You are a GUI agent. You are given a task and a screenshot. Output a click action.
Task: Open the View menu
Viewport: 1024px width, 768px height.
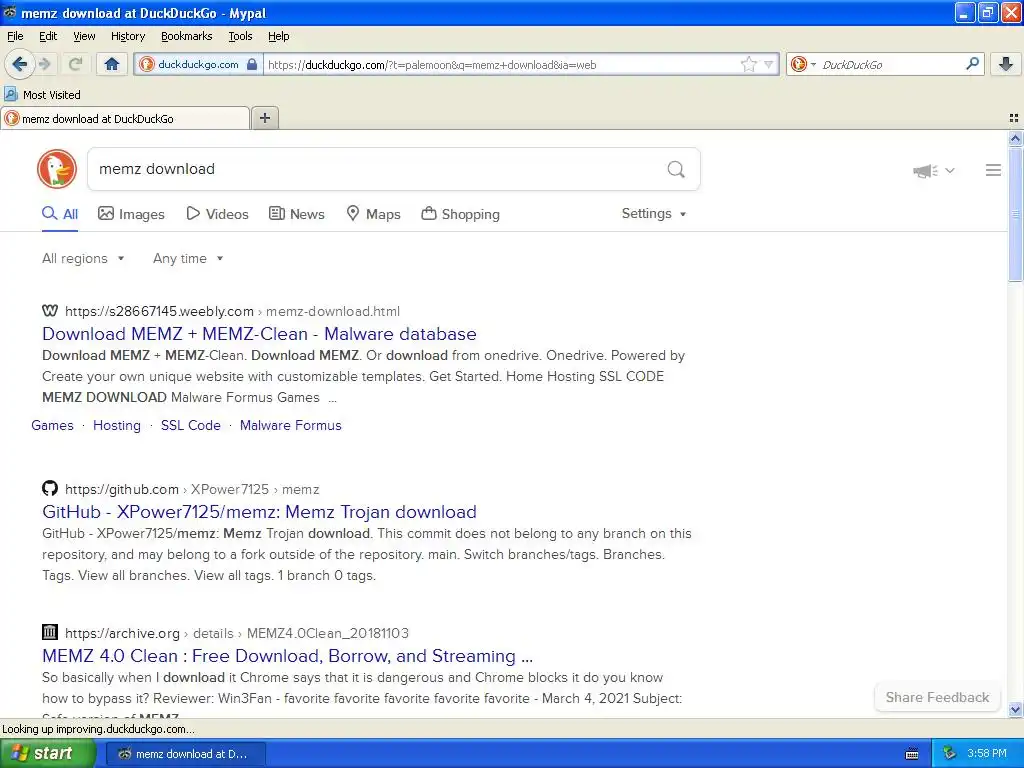(x=84, y=36)
